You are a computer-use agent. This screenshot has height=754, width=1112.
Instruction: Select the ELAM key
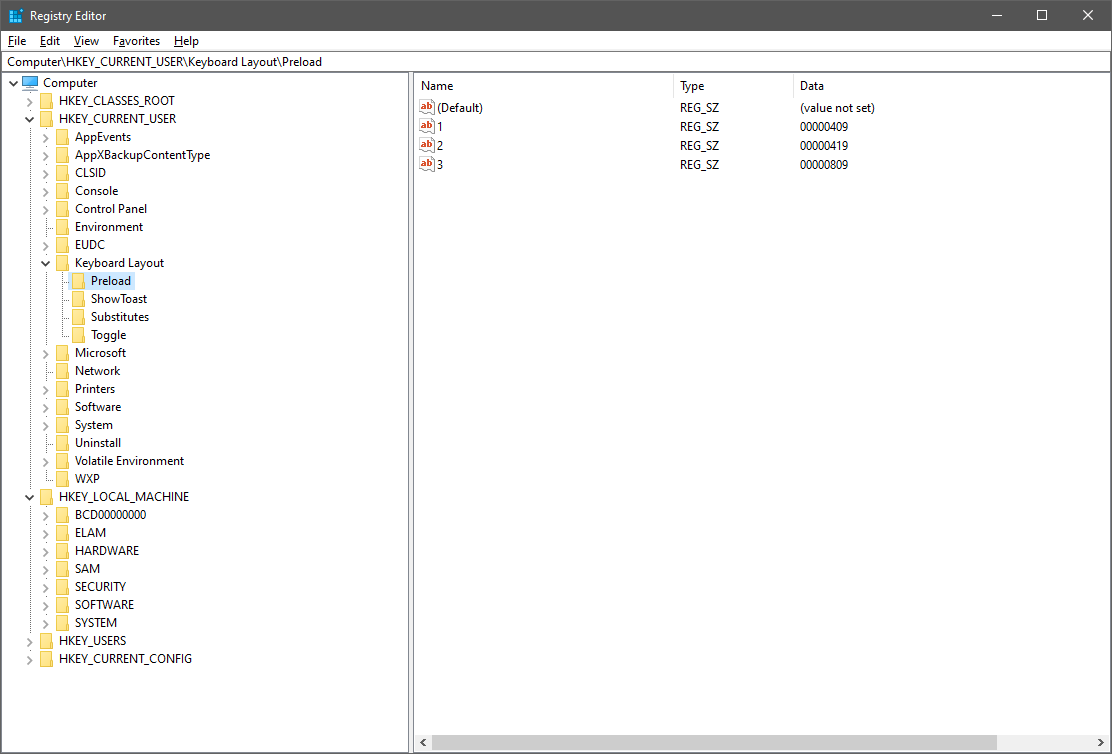coord(91,533)
